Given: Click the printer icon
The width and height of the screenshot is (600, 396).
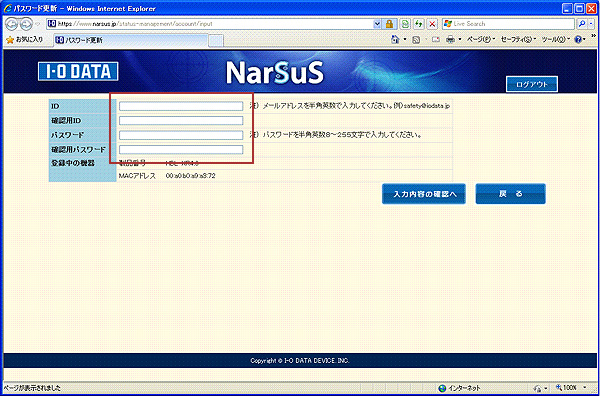Looking at the screenshot, I should (x=451, y=39).
